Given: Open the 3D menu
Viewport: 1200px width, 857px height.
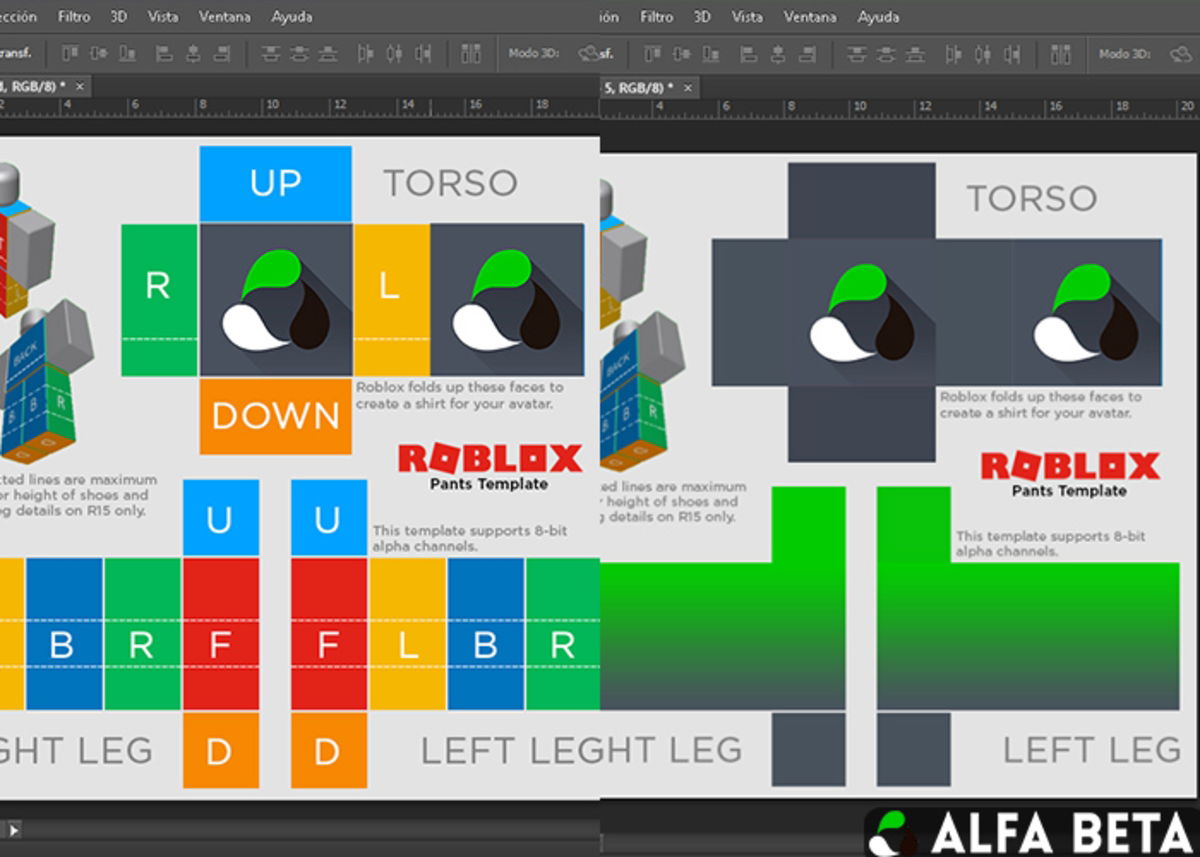Looking at the screenshot, I should point(117,16).
